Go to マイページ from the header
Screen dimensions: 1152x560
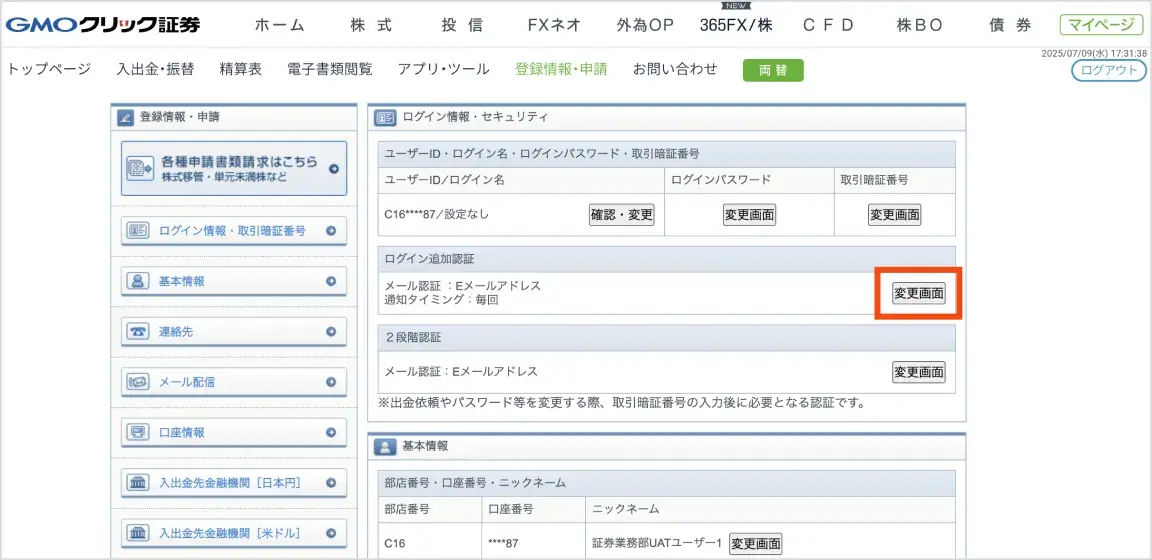[1101, 25]
